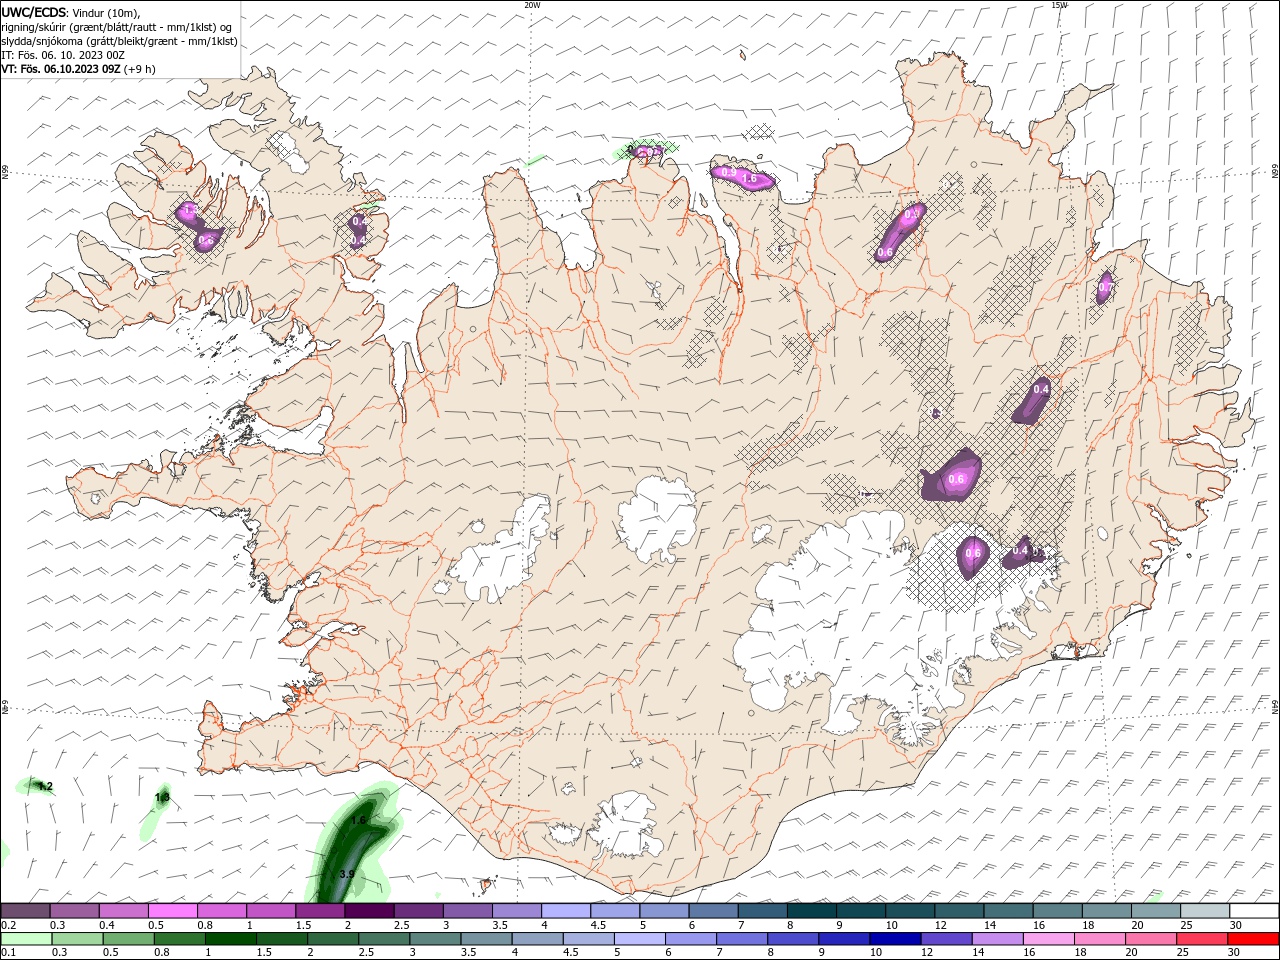1280x960 pixels.
Task: Click the '30' value in purple legend
Action: 1236,925
